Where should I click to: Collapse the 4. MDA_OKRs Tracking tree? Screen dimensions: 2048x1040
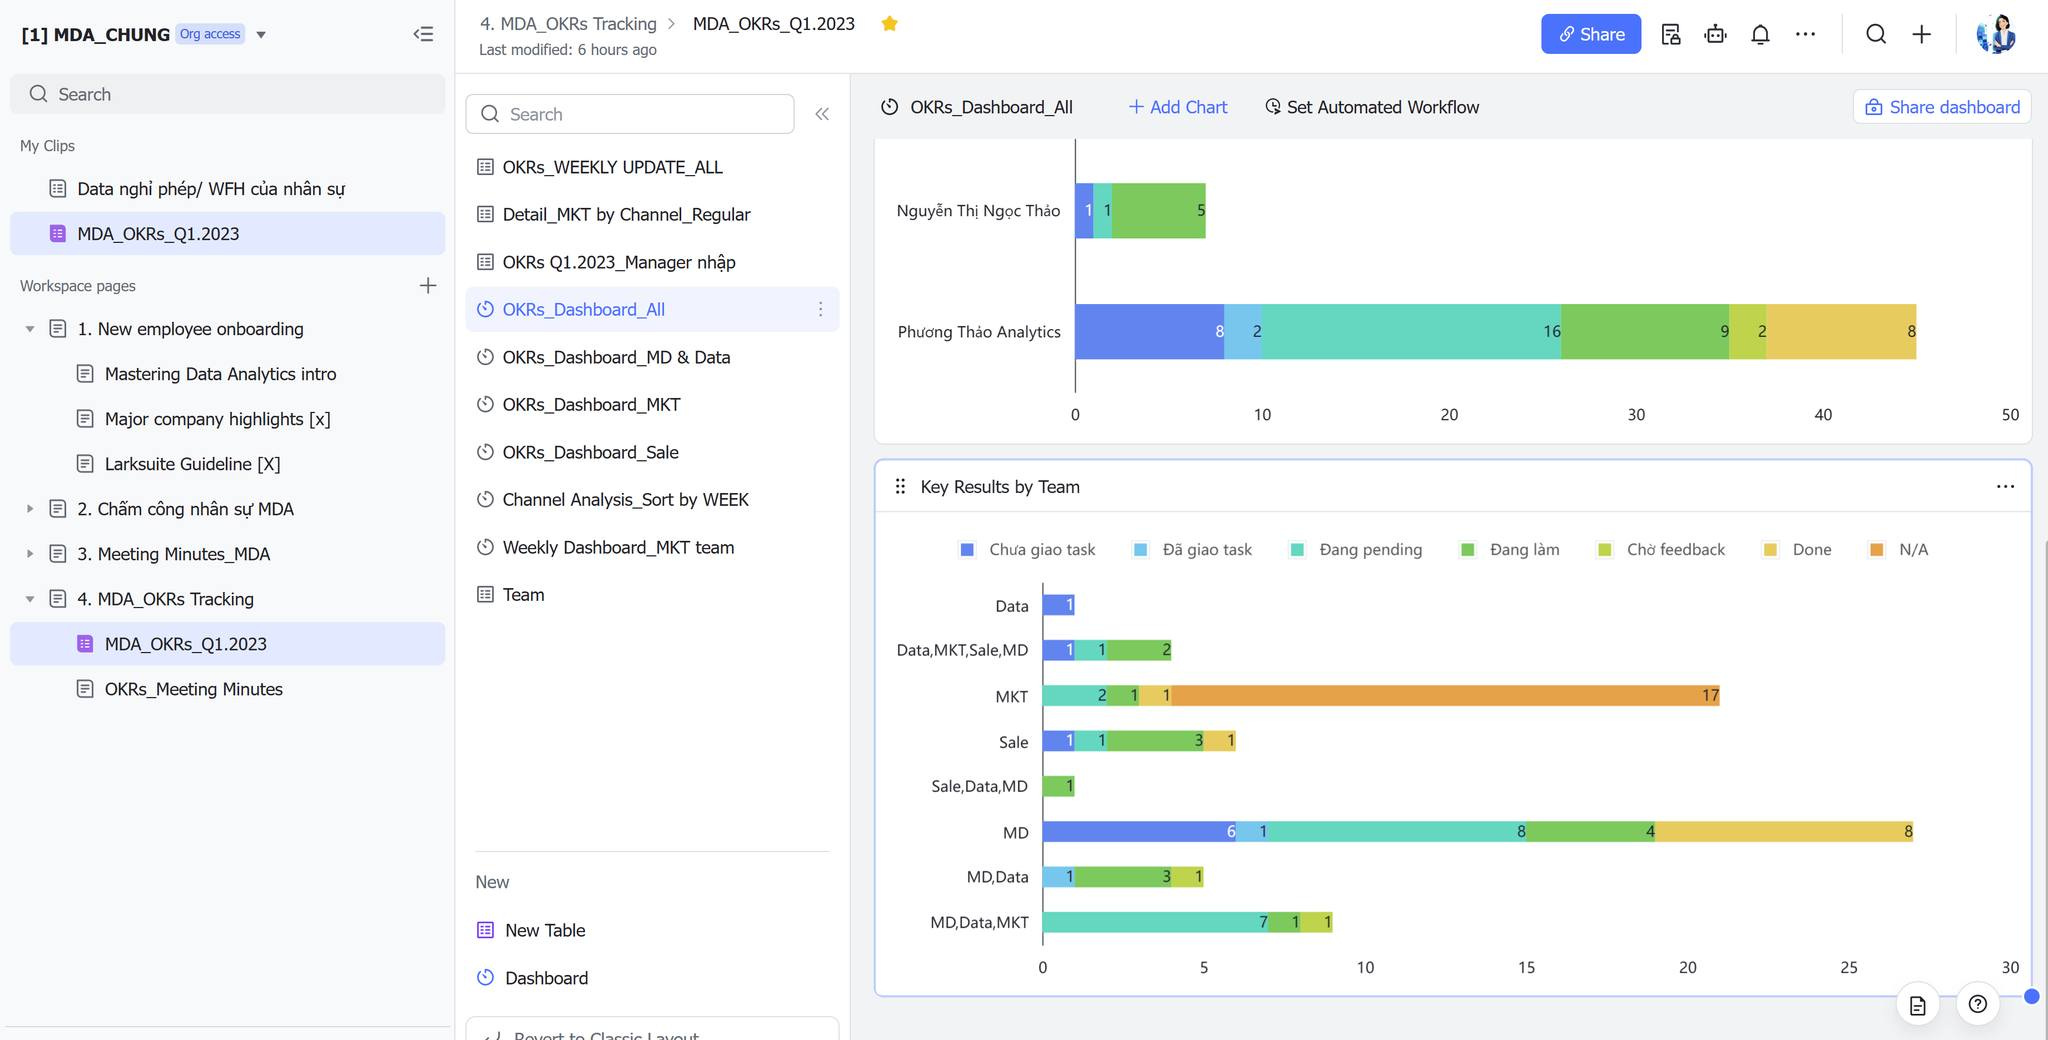(30, 599)
